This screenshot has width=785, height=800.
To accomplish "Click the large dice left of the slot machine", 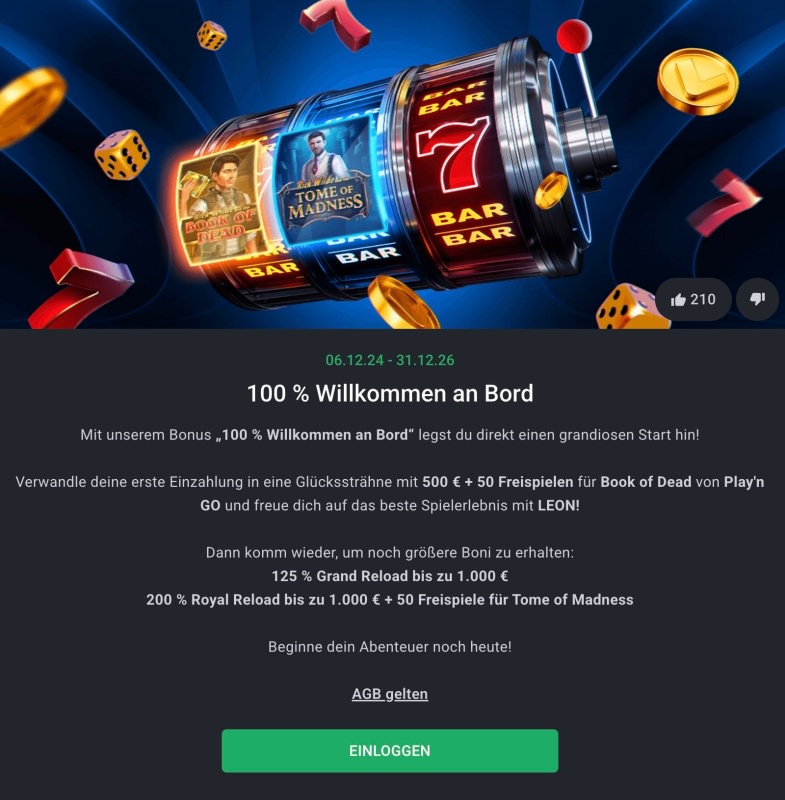I will pos(122,155).
